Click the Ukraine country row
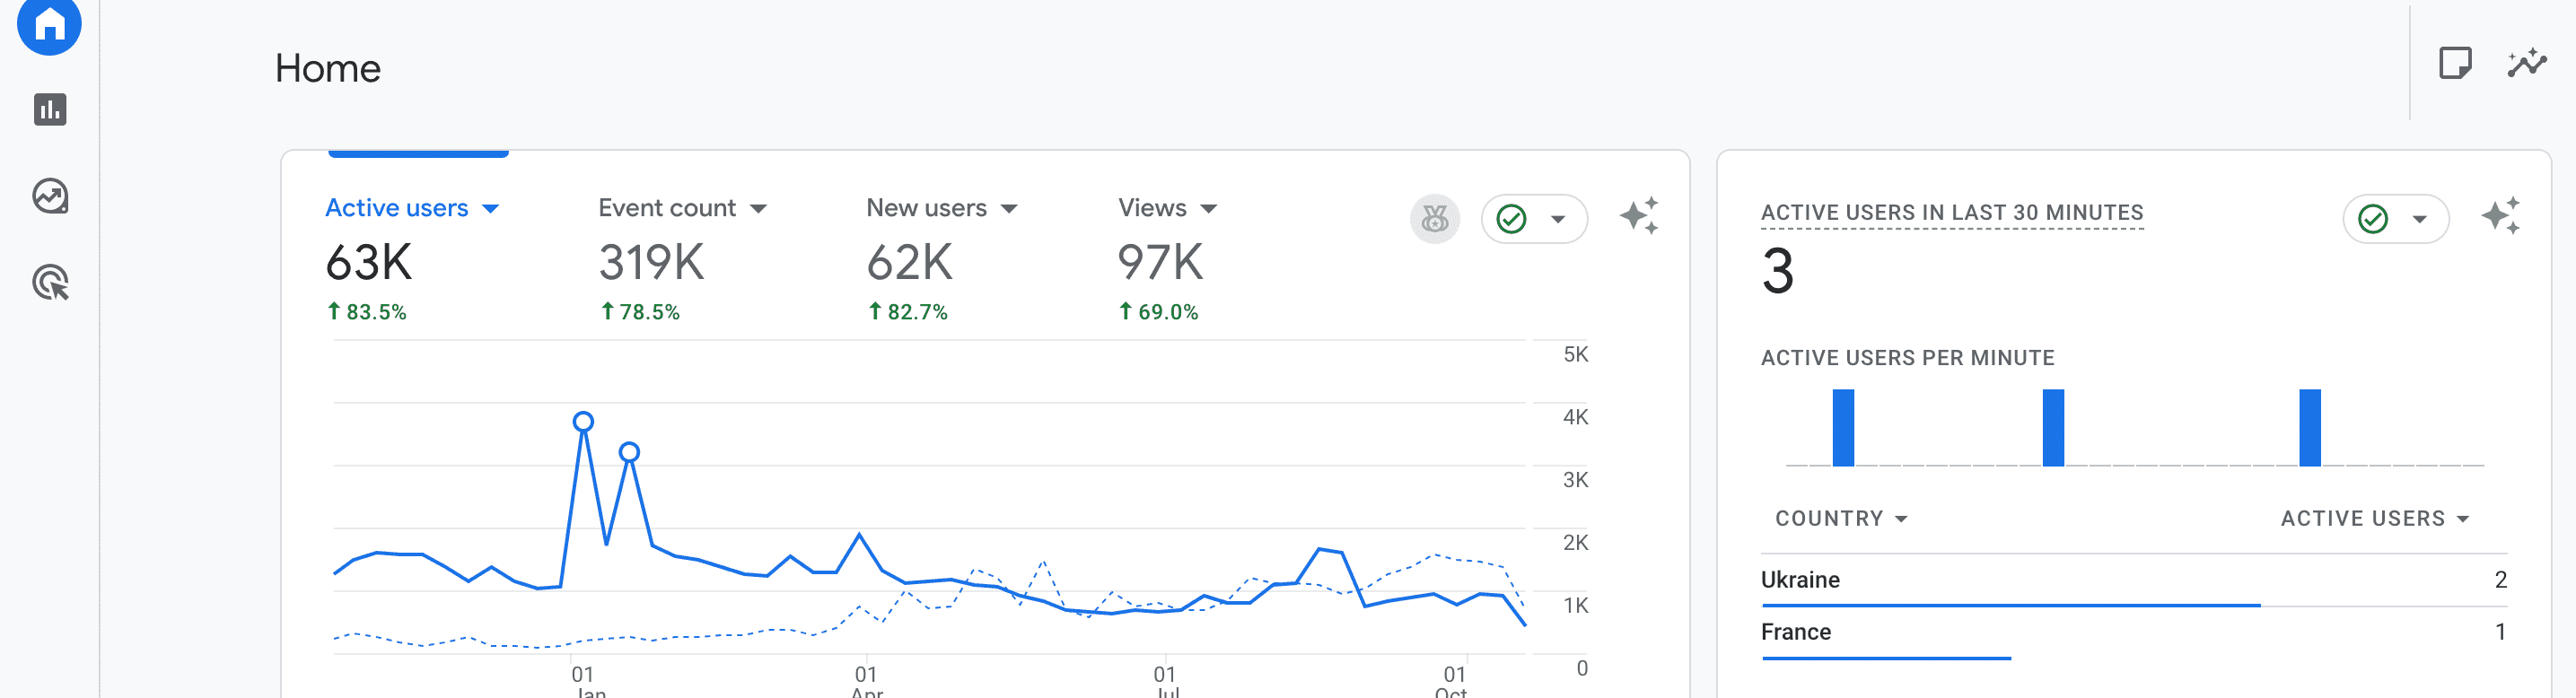 [x=2133, y=581]
